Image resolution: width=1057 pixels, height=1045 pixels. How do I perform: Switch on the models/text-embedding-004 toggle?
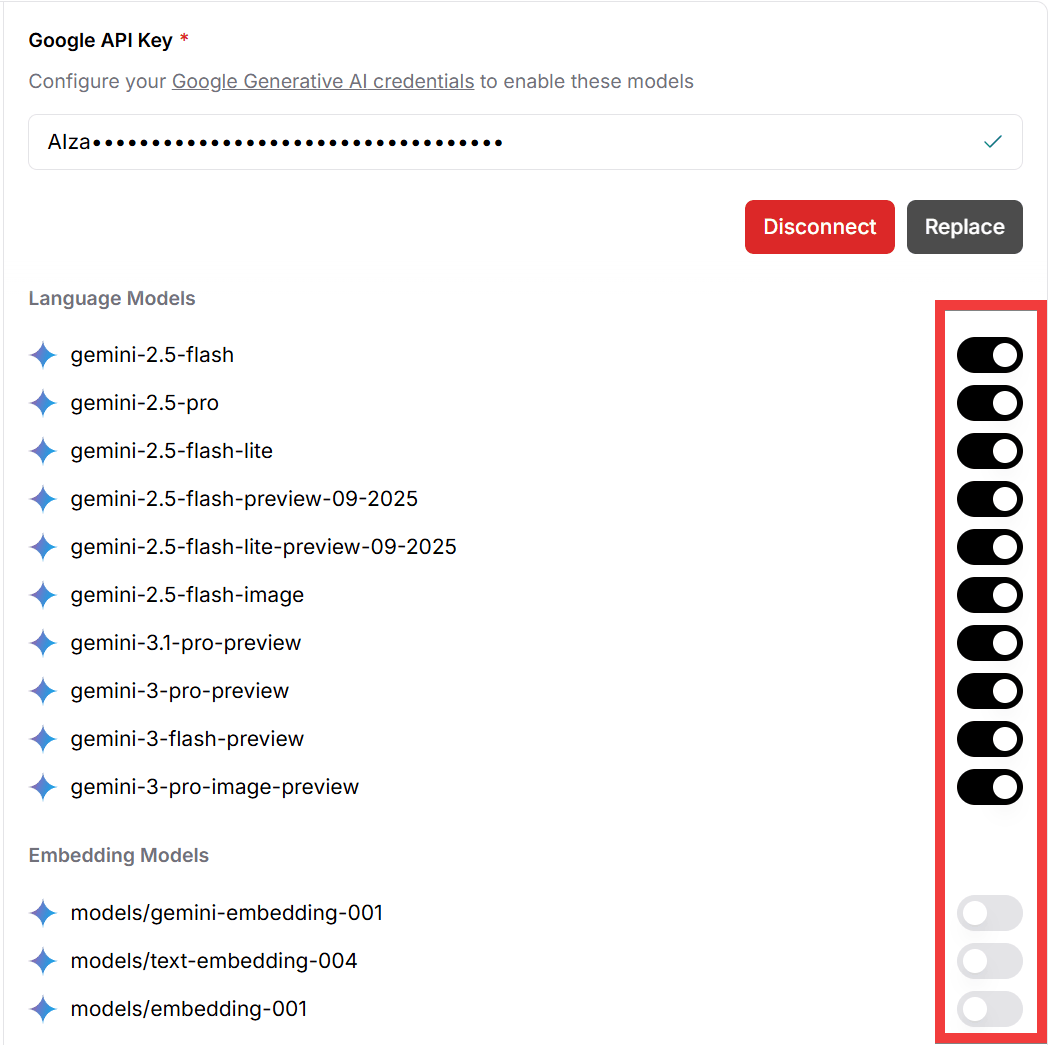click(x=989, y=961)
